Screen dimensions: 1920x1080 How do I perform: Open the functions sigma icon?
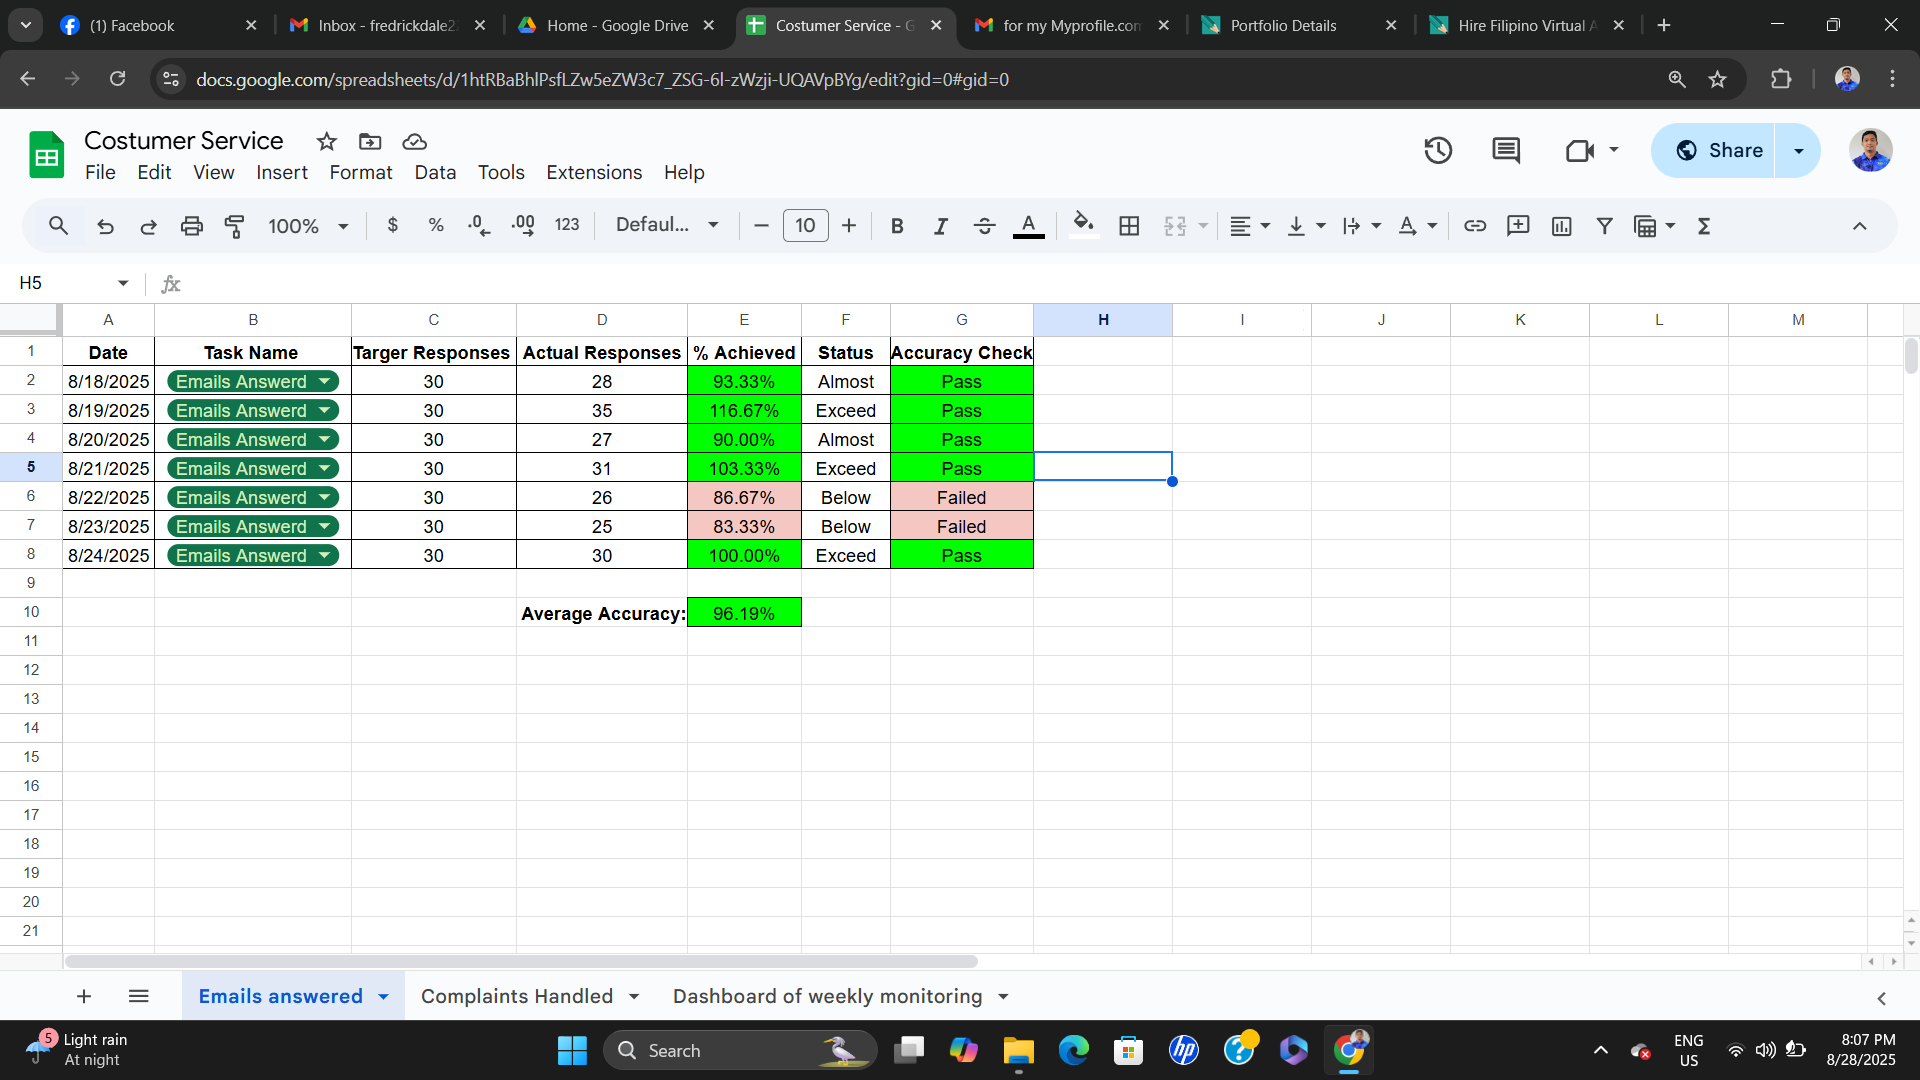[x=1704, y=226]
